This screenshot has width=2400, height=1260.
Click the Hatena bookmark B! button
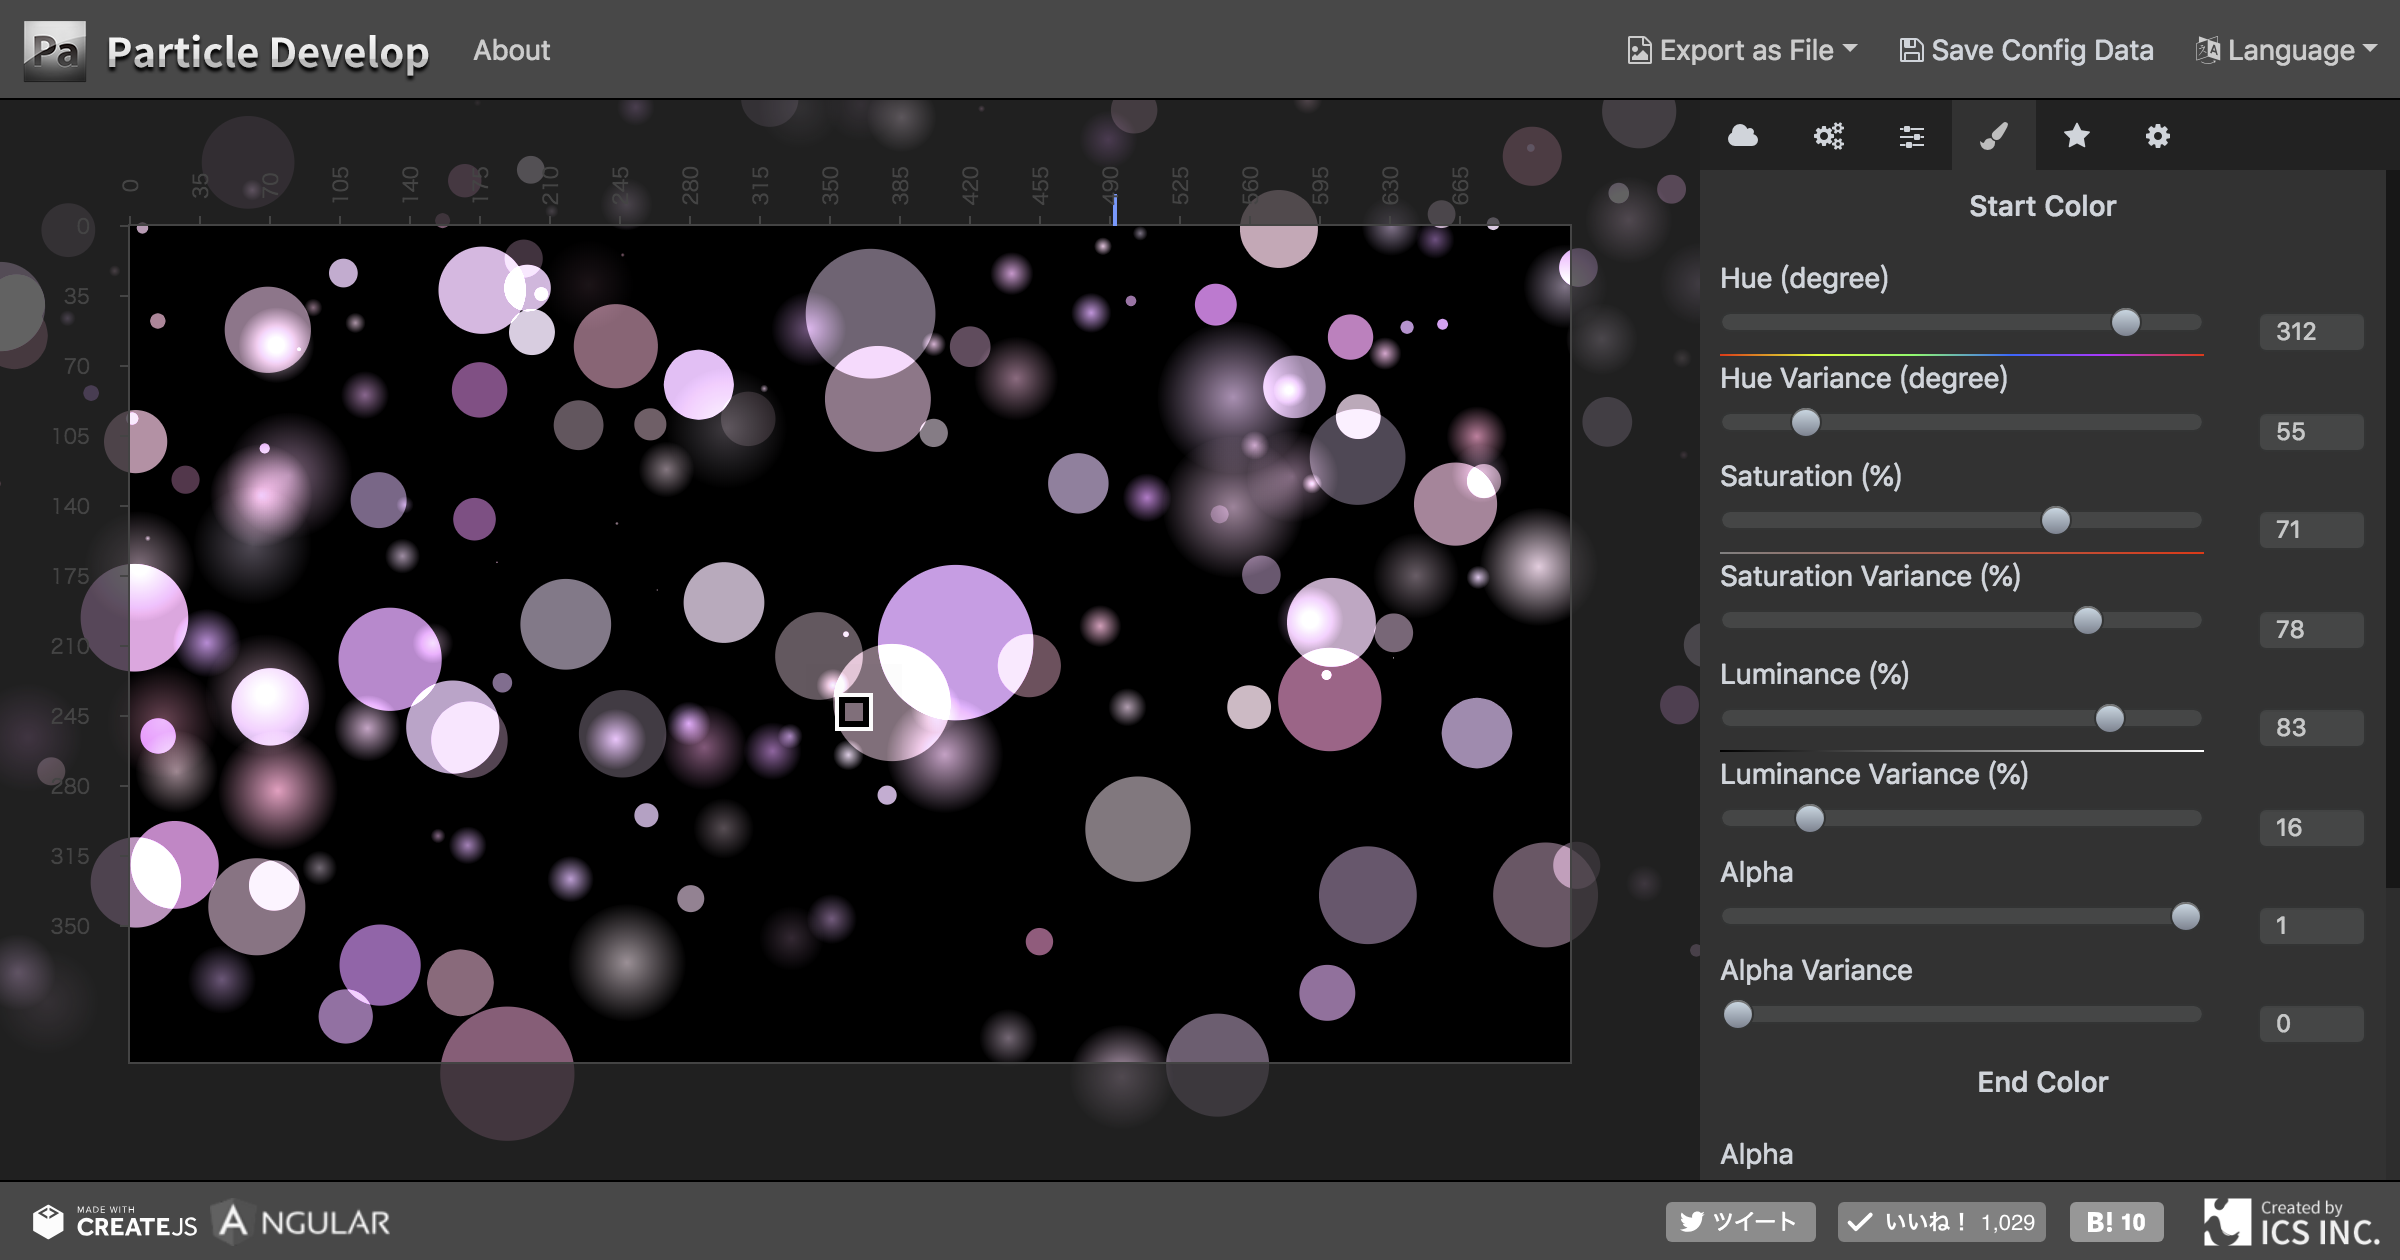coord(2116,1222)
